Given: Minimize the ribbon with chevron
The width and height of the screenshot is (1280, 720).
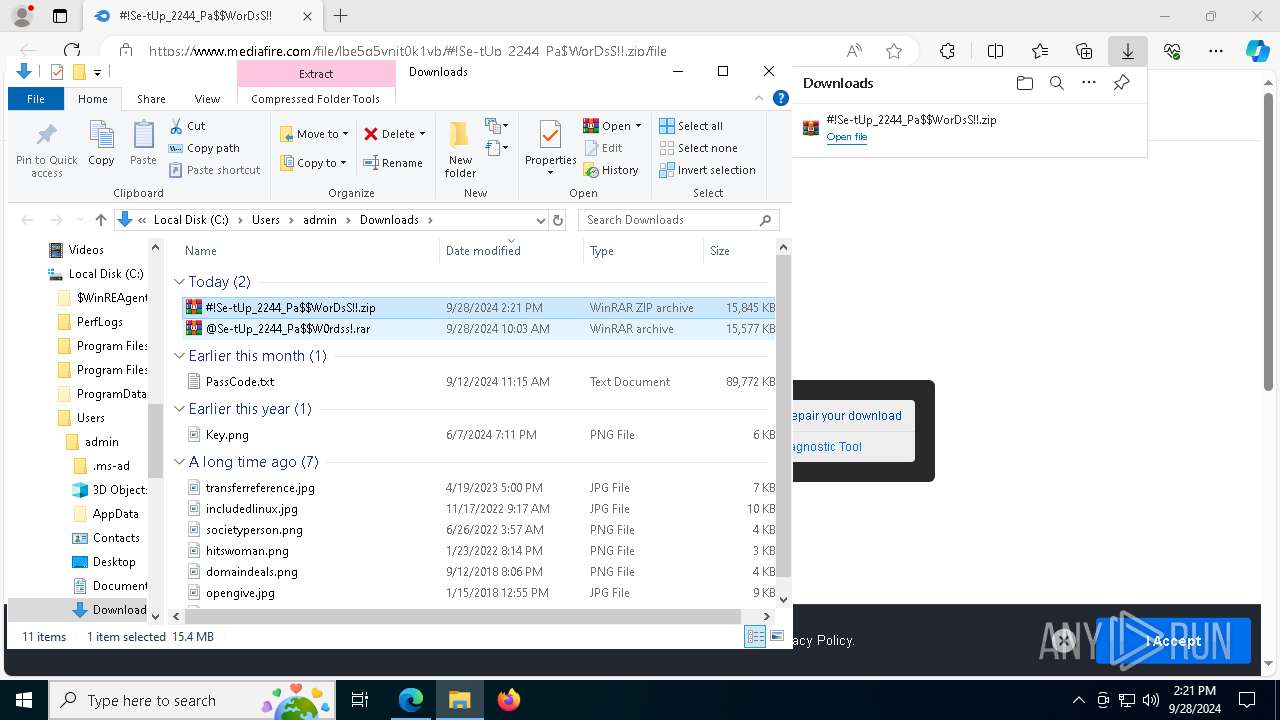Looking at the screenshot, I should (x=760, y=98).
